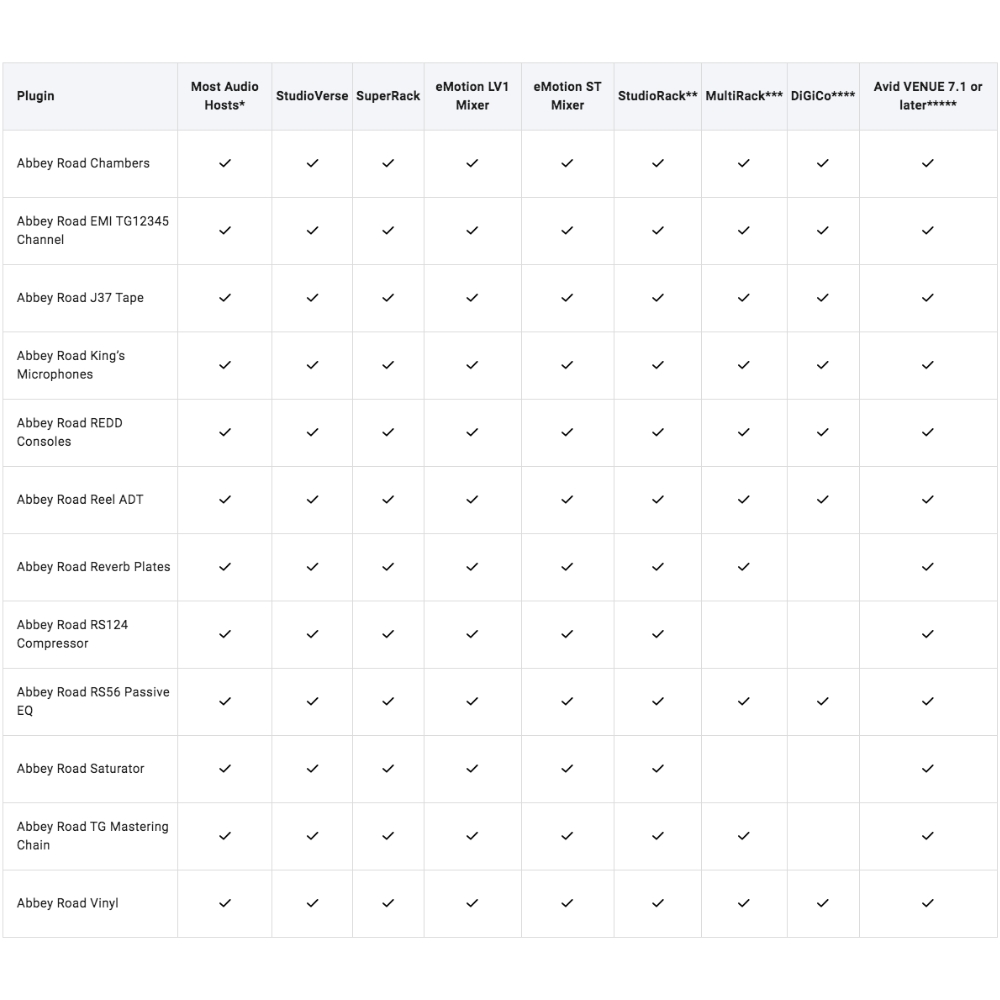Click the Abbey Road J37 Tape StudioVerse checkmark

[x=312, y=298]
